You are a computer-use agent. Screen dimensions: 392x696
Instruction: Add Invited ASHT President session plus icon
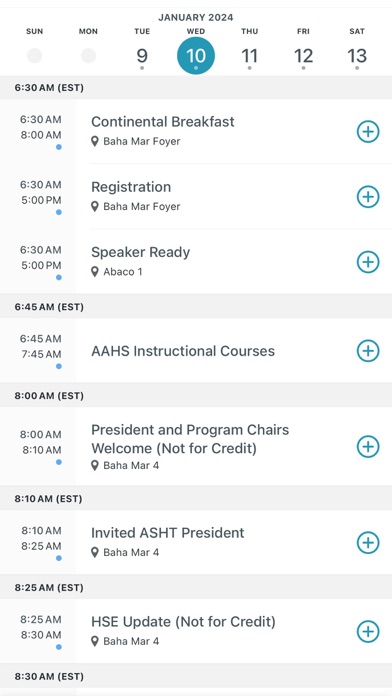368,542
